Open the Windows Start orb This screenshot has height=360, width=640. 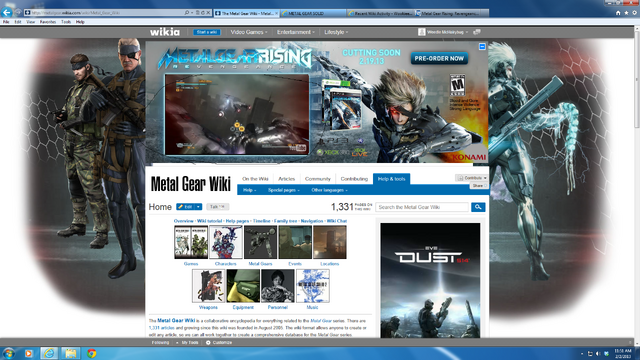9,353
